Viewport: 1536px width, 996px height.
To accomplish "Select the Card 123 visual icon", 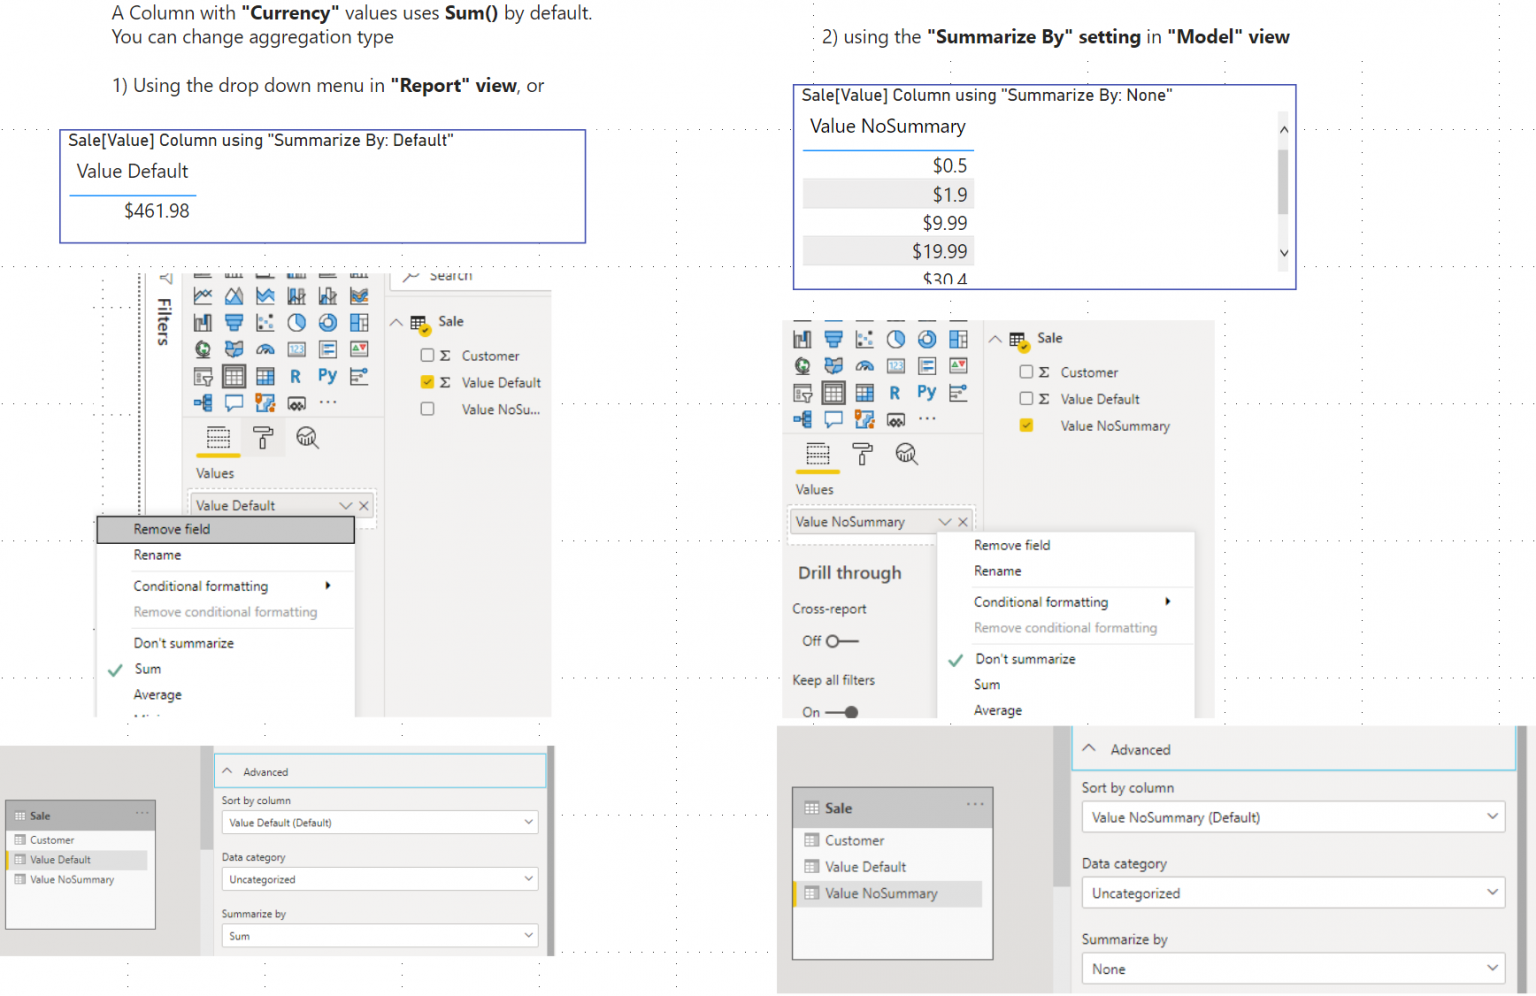I will (x=296, y=349).
